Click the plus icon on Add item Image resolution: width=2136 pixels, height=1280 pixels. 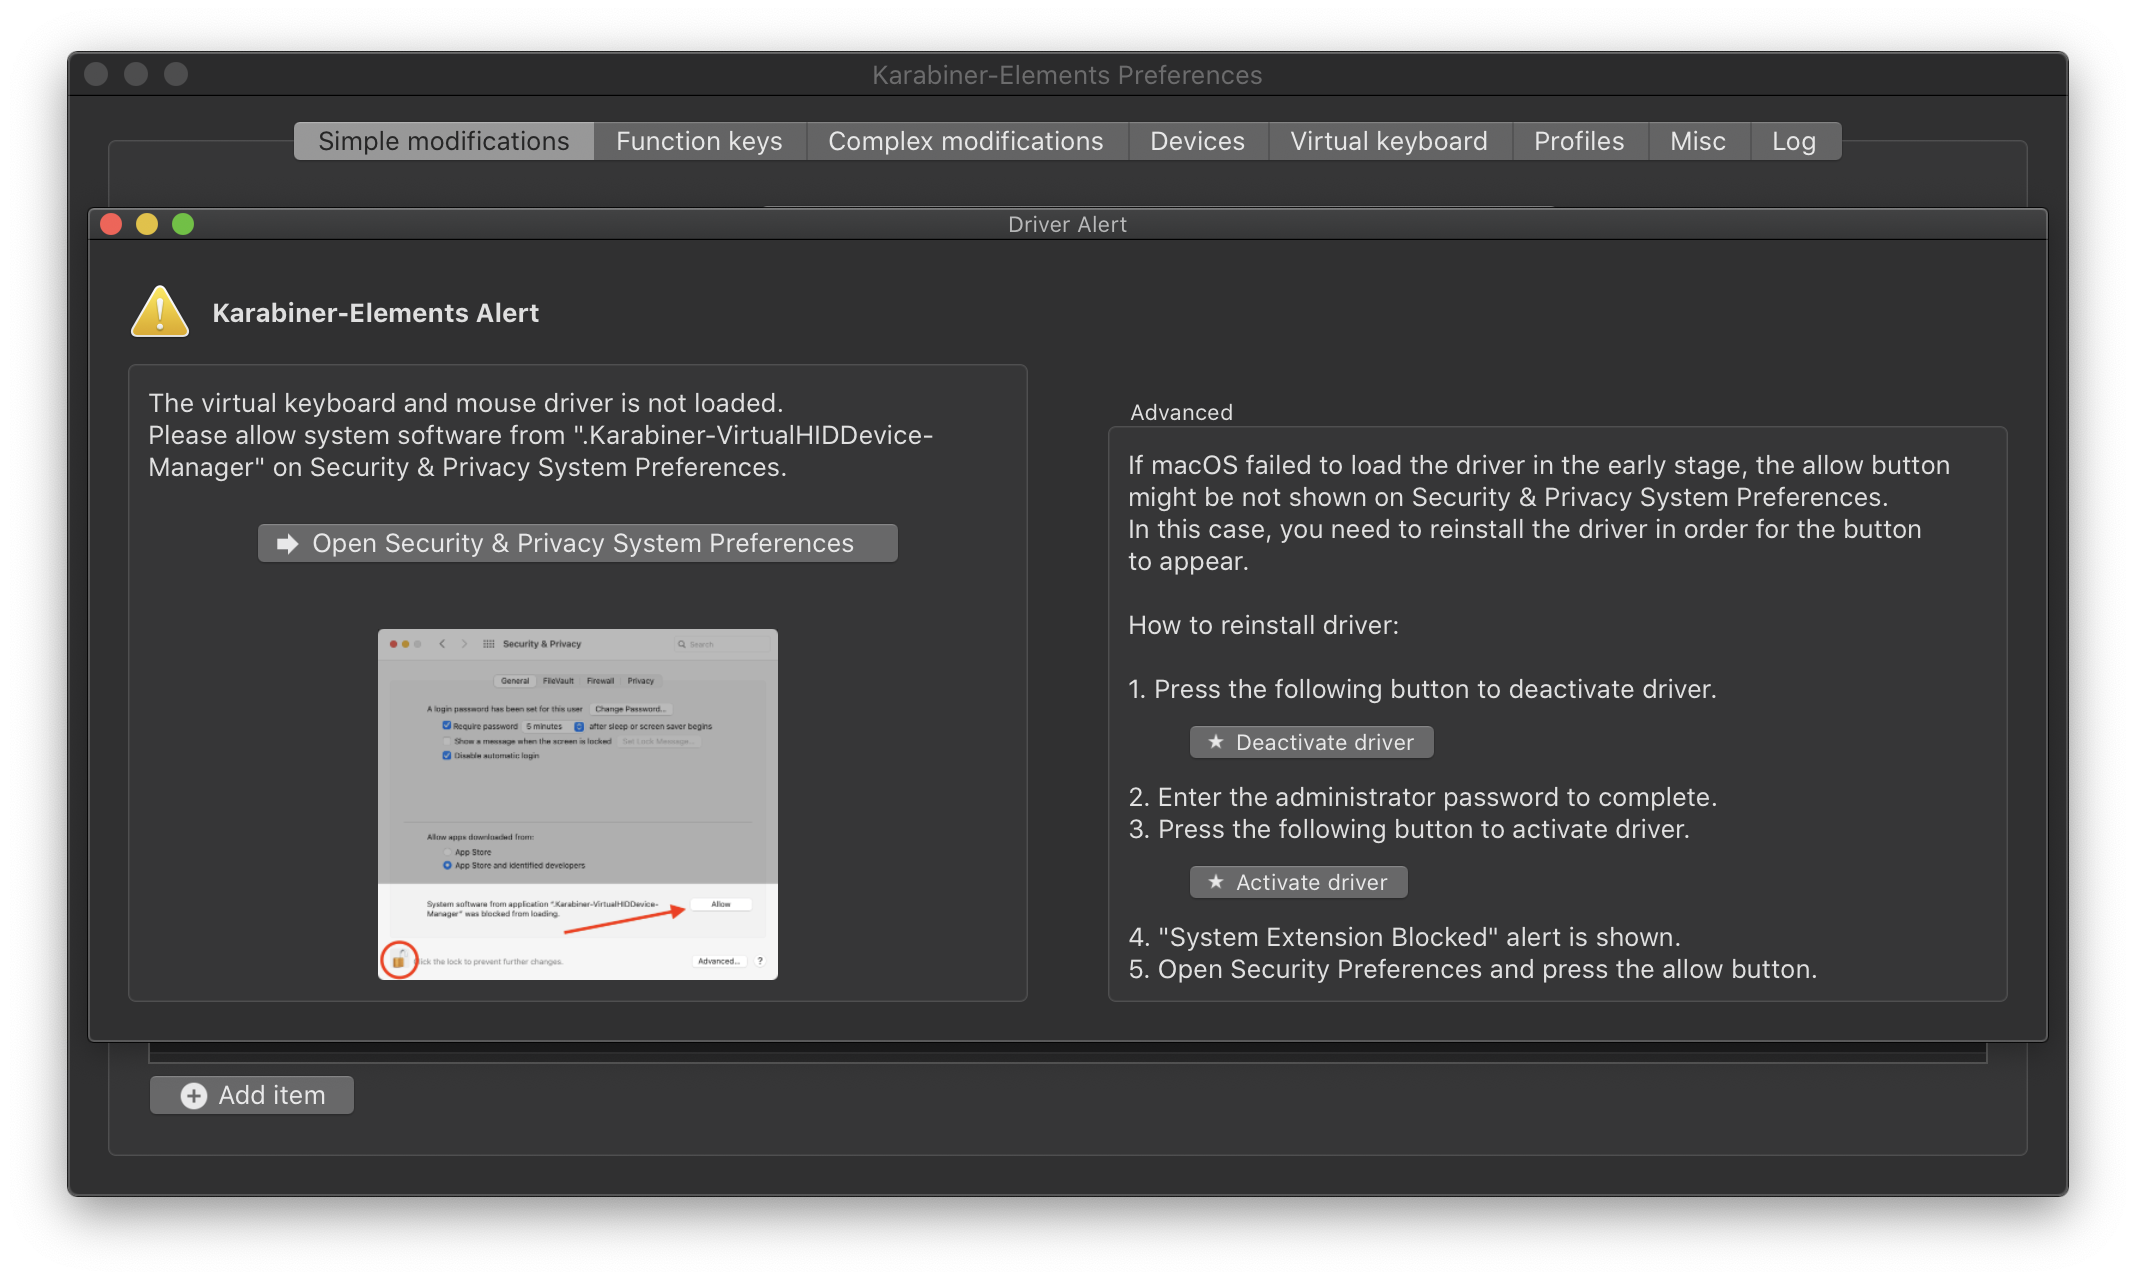click(x=194, y=1096)
